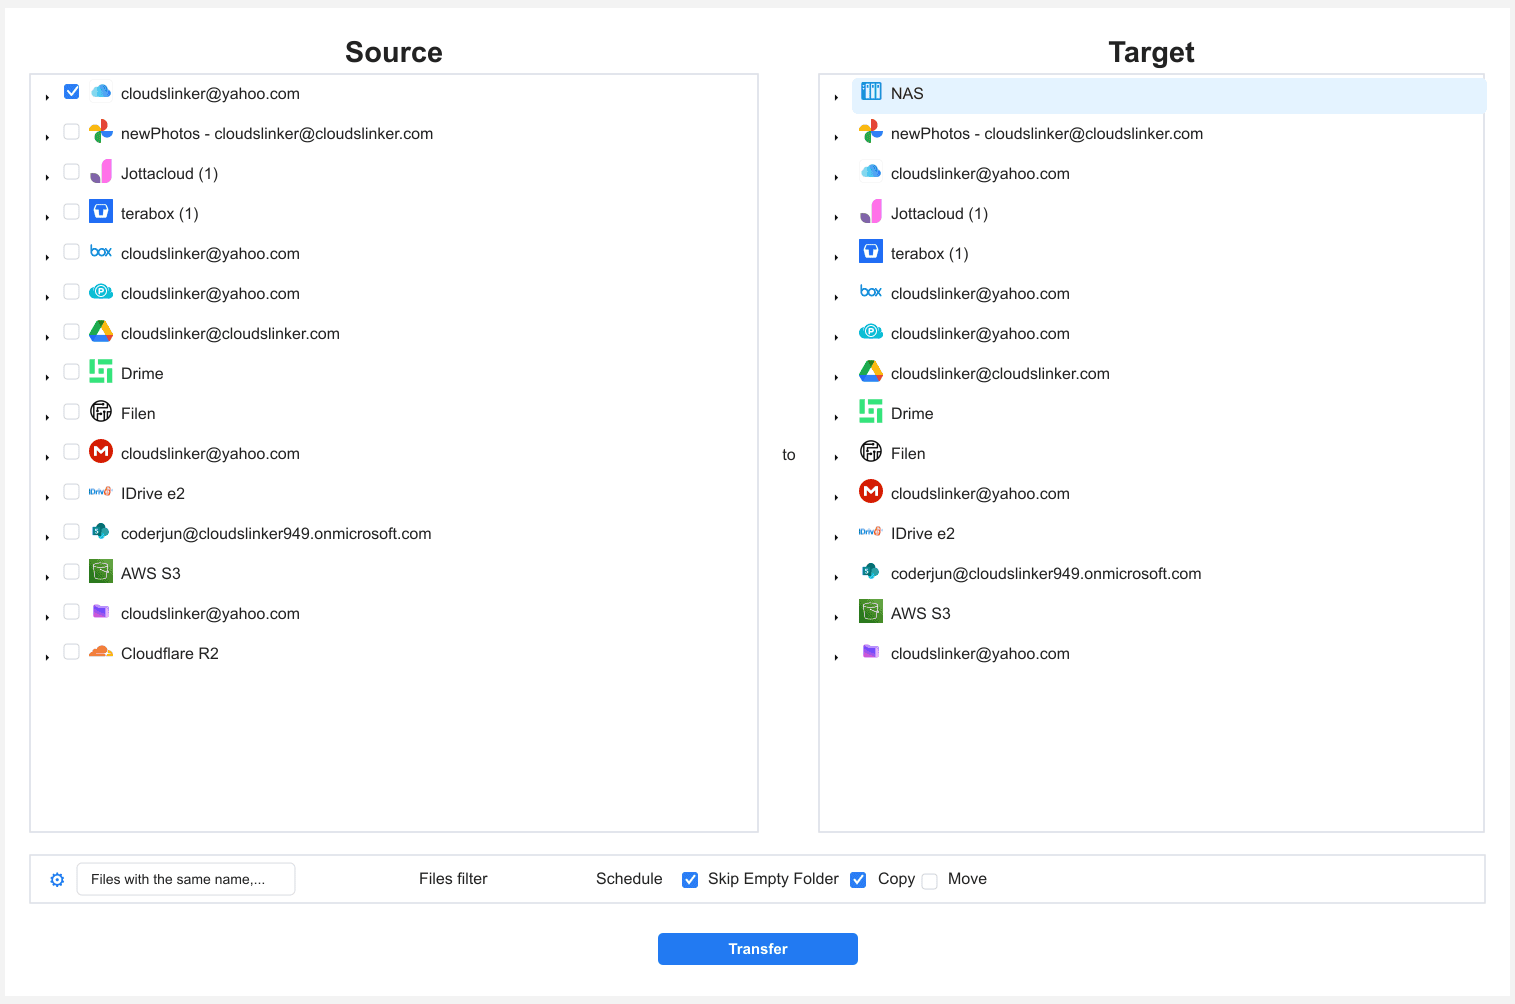
Task: Click SharePoint icon in Target list
Action: click(871, 571)
